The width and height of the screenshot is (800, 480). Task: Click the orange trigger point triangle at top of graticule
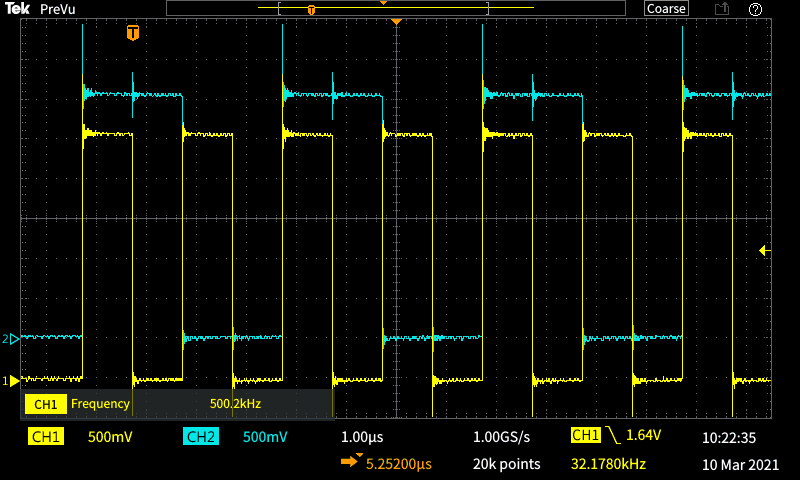tap(397, 22)
